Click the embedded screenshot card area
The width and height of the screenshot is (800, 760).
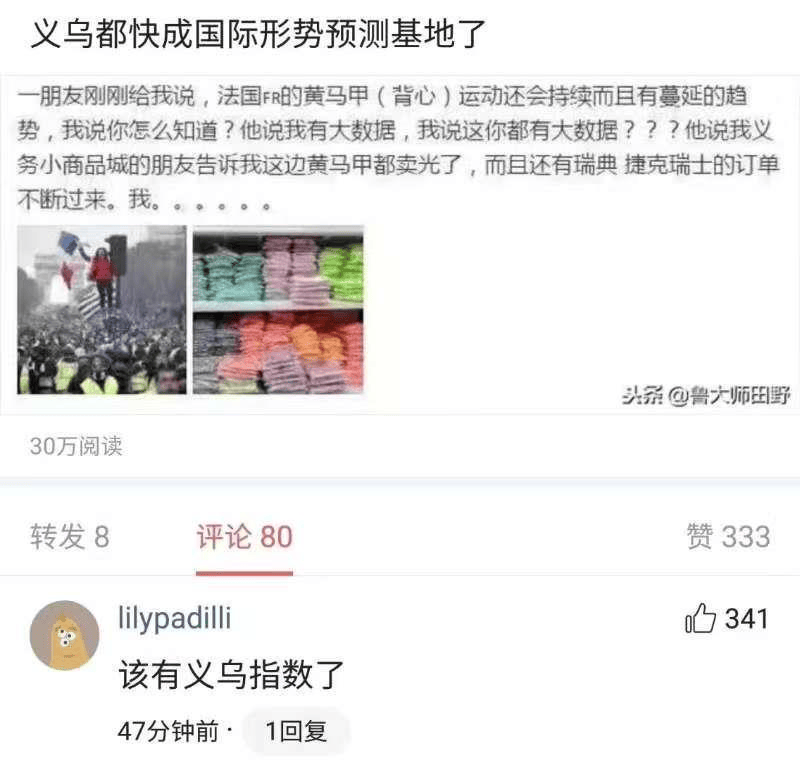(400, 245)
